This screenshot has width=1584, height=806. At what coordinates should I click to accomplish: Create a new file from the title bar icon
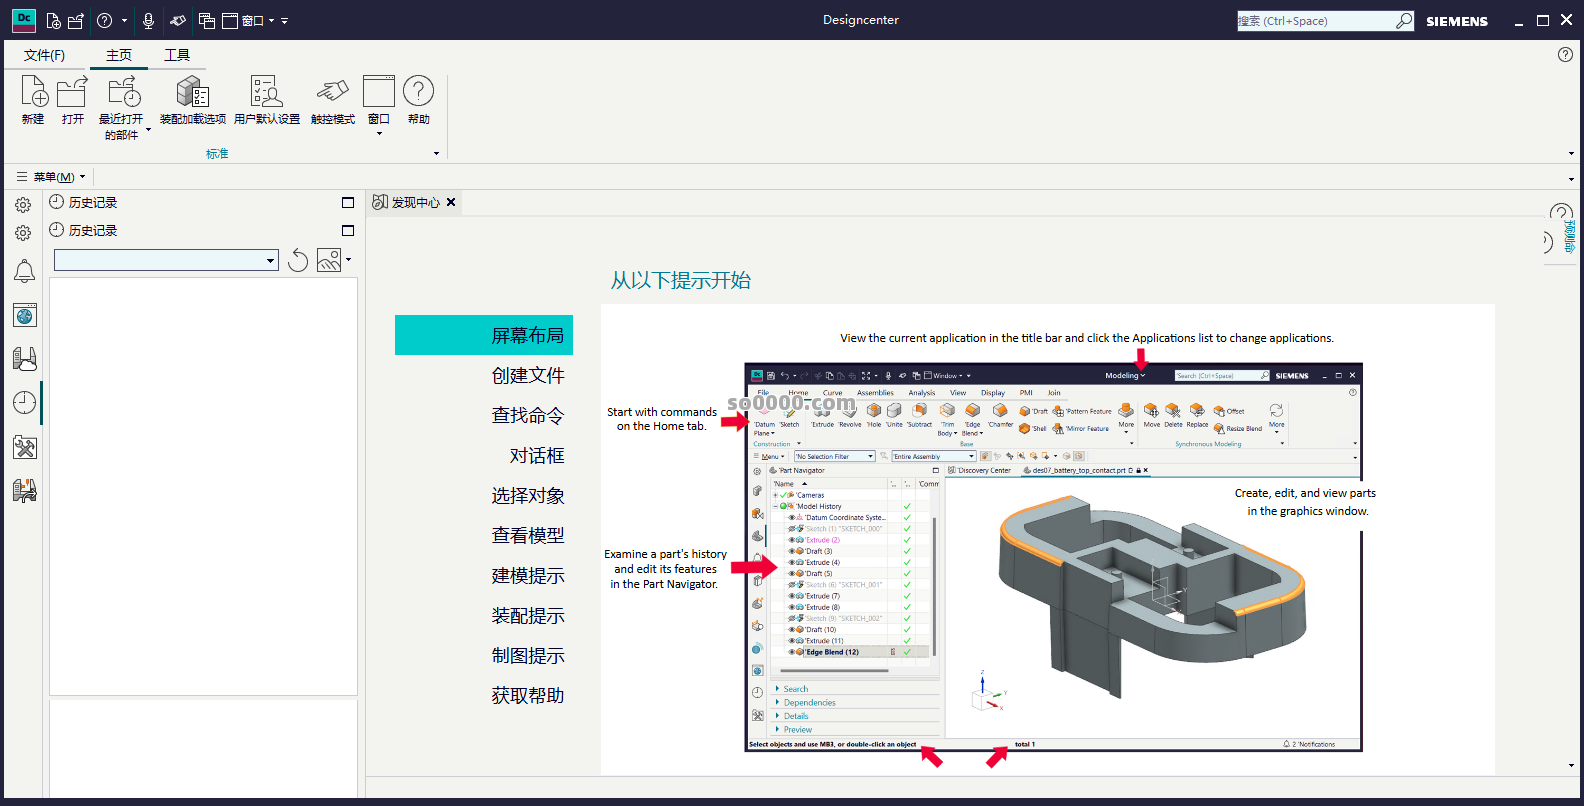tap(54, 20)
